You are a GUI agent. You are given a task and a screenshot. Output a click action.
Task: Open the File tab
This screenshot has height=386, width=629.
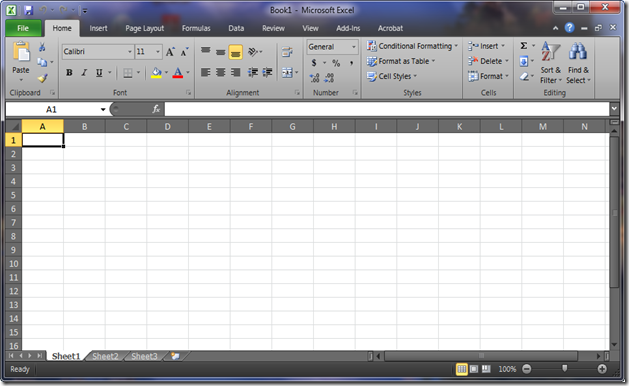coord(23,28)
